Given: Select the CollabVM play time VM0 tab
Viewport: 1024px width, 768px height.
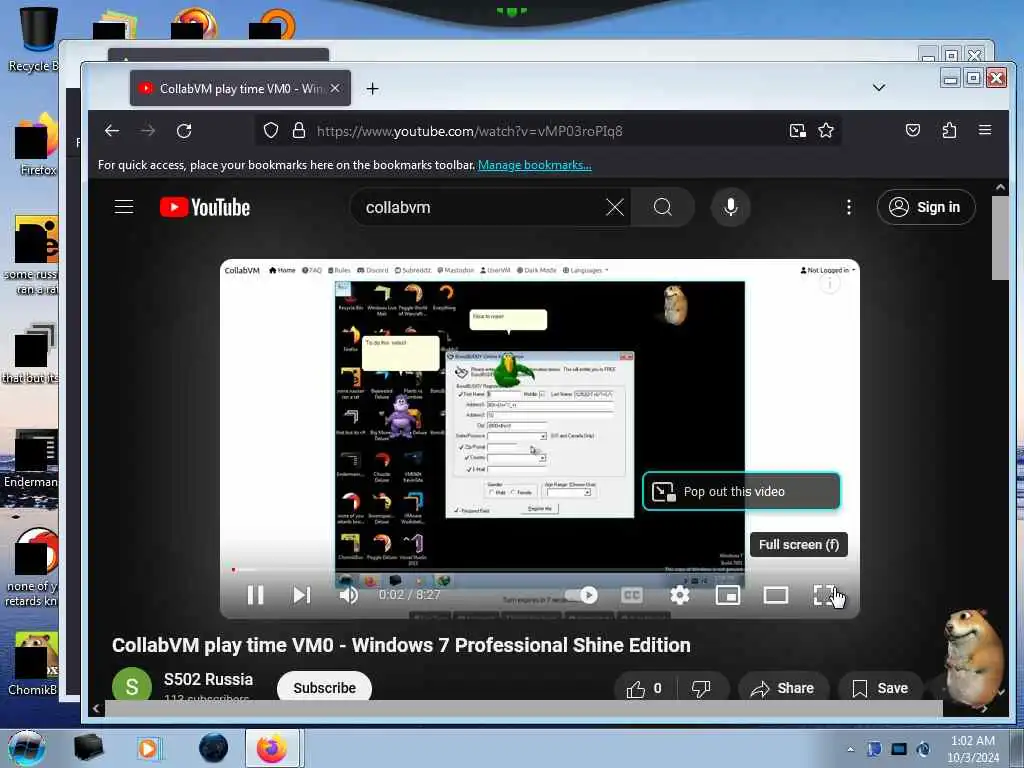Looking at the screenshot, I should click(240, 88).
